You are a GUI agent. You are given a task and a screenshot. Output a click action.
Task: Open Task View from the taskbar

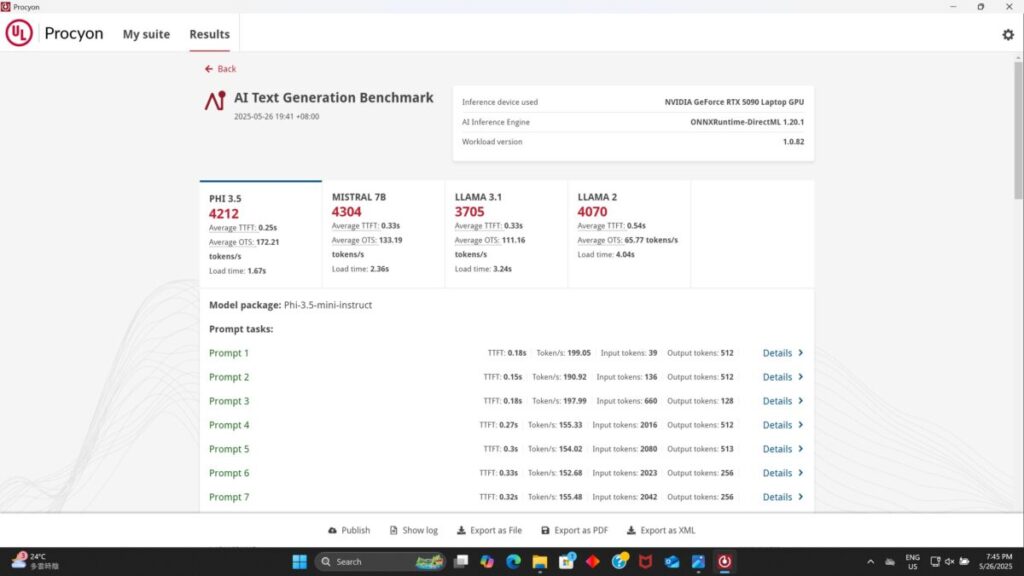point(461,562)
